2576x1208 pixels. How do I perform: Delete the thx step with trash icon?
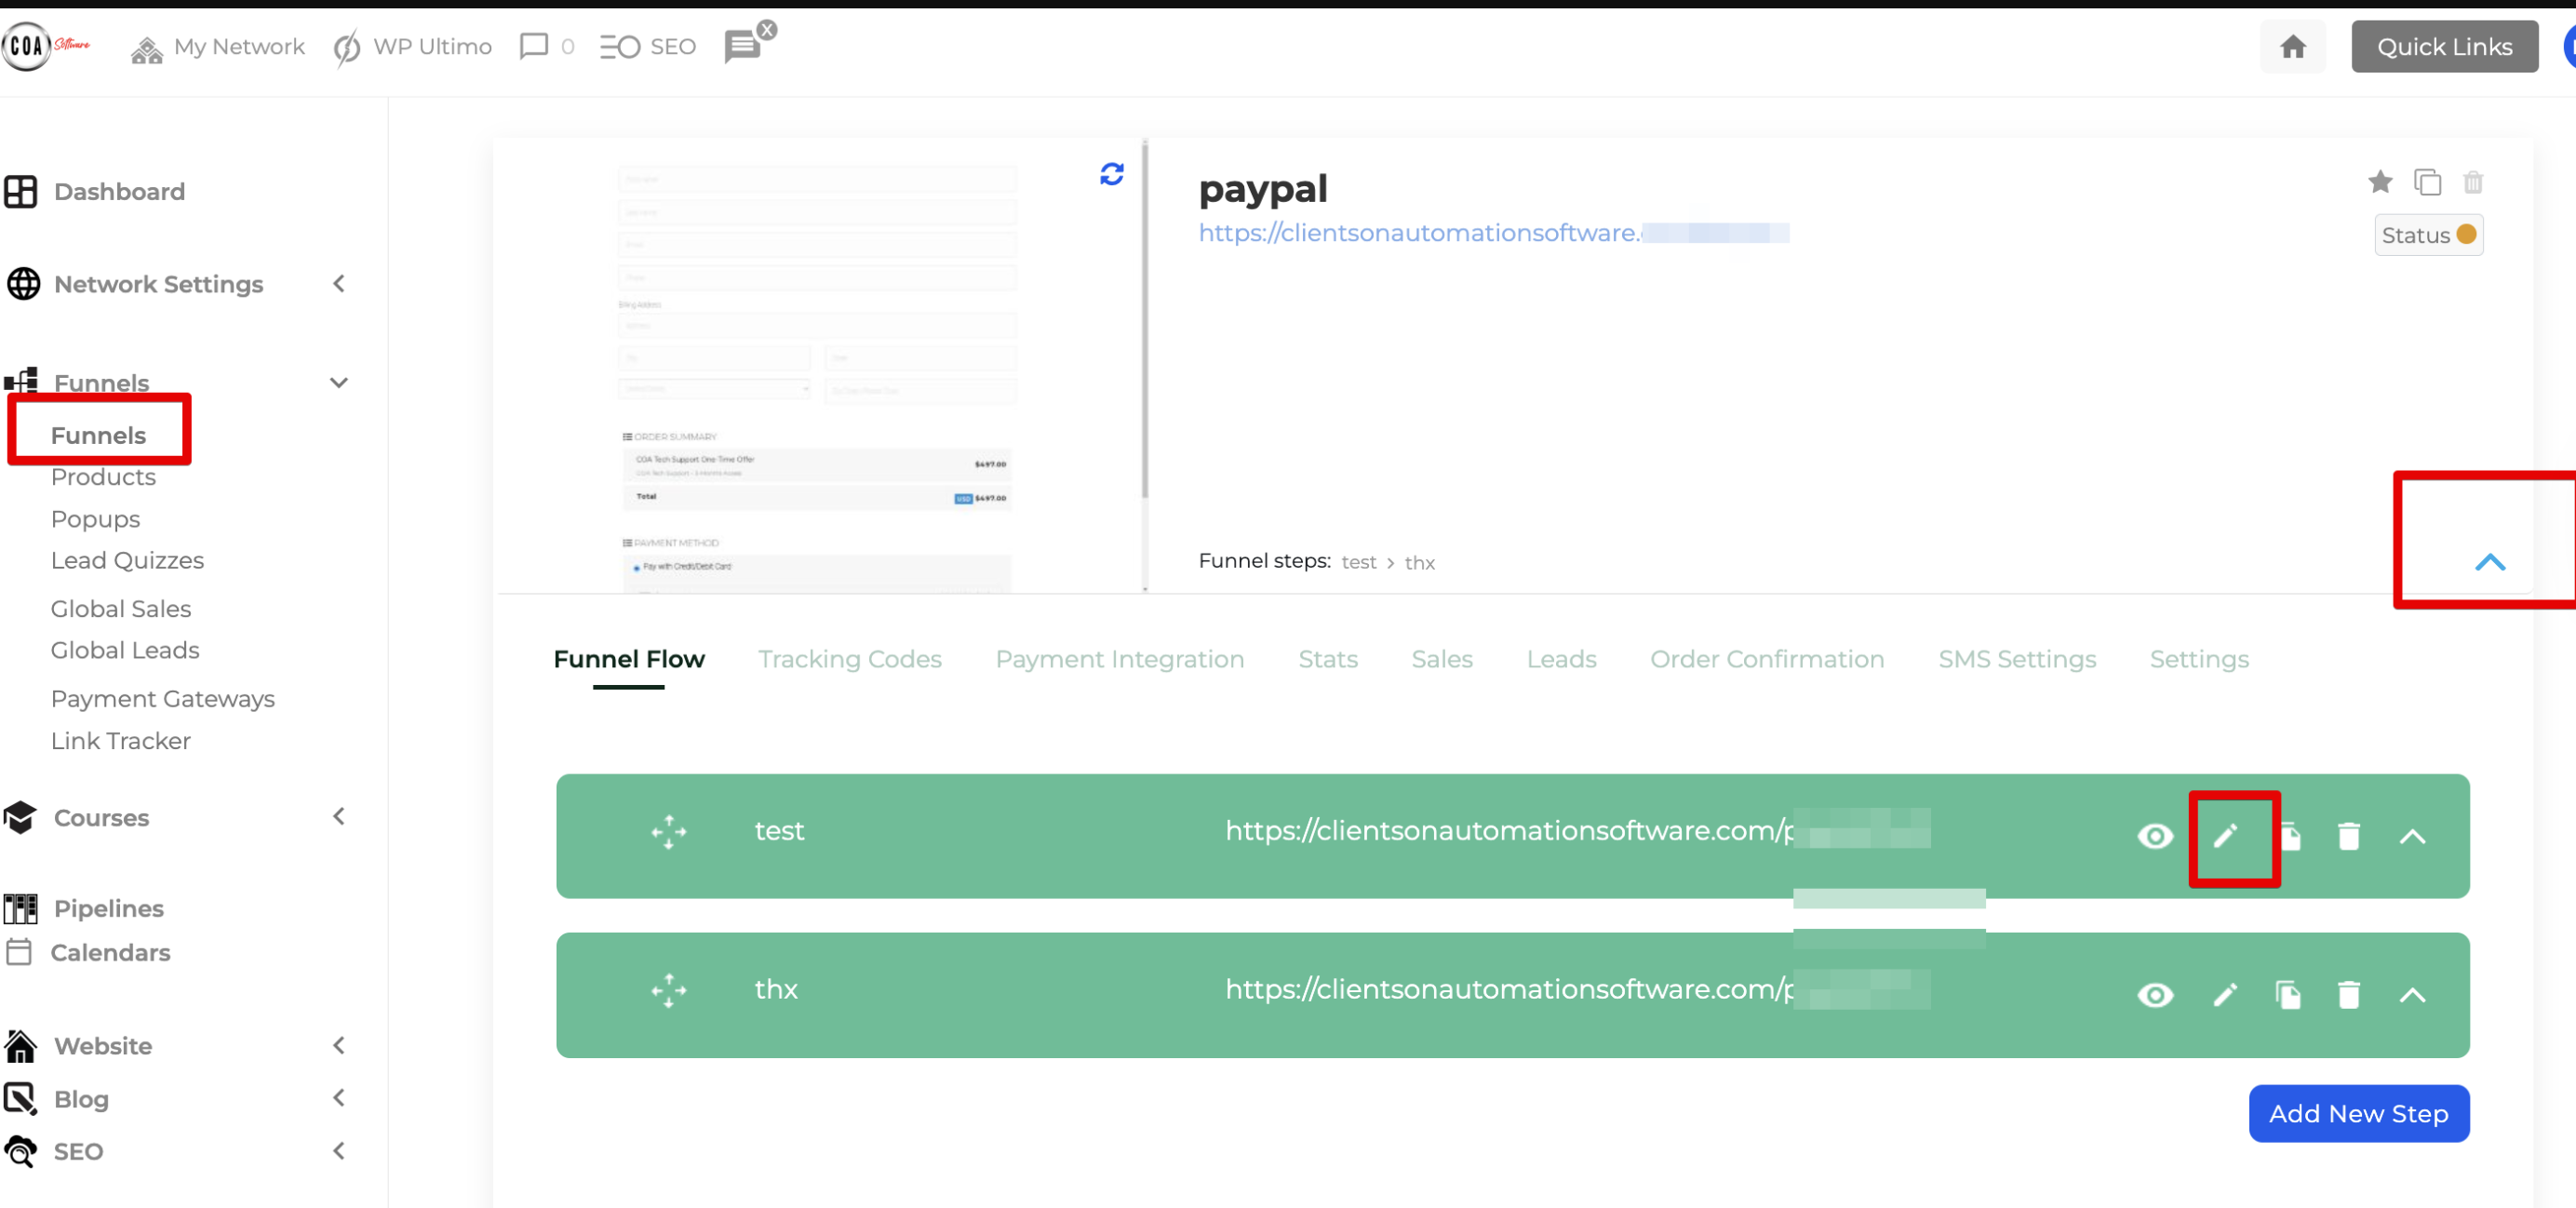tap(2350, 995)
